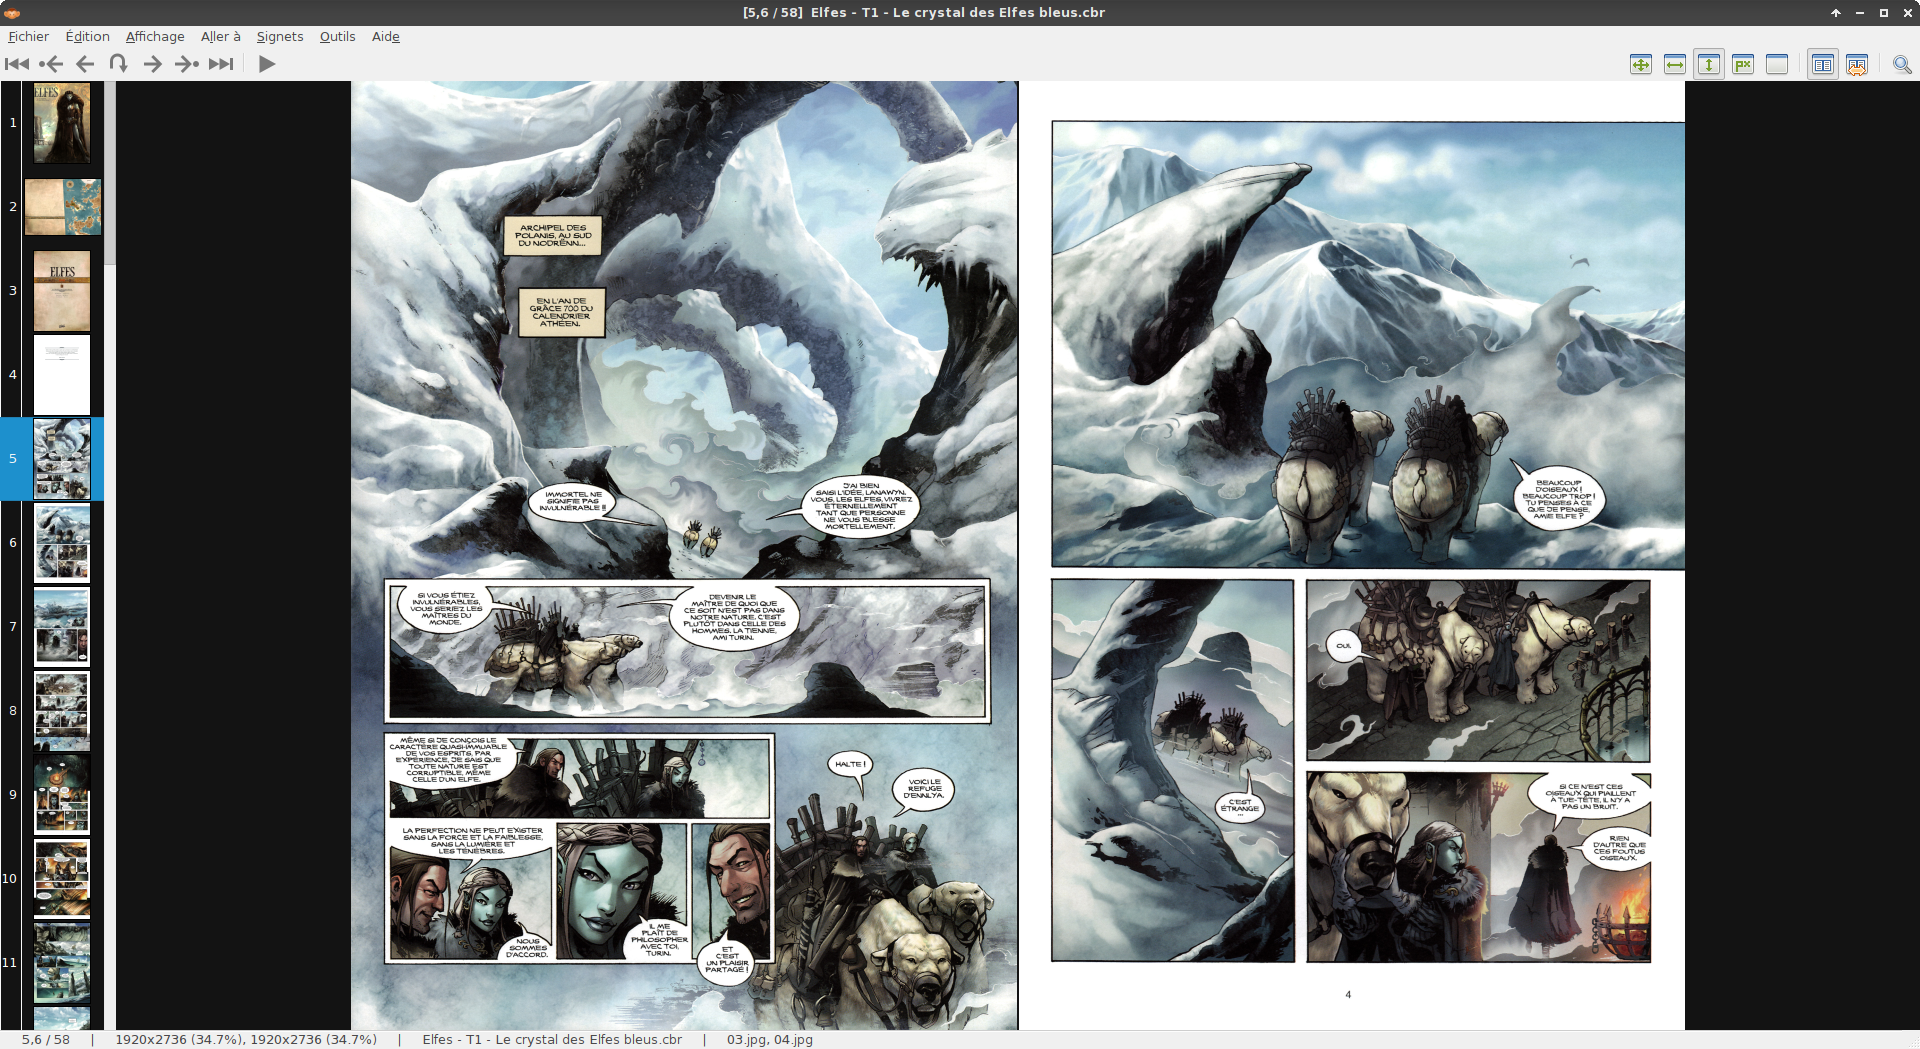This screenshot has height=1049, width=1920.
Task: Open the magnifying lens tool
Action: [1902, 65]
